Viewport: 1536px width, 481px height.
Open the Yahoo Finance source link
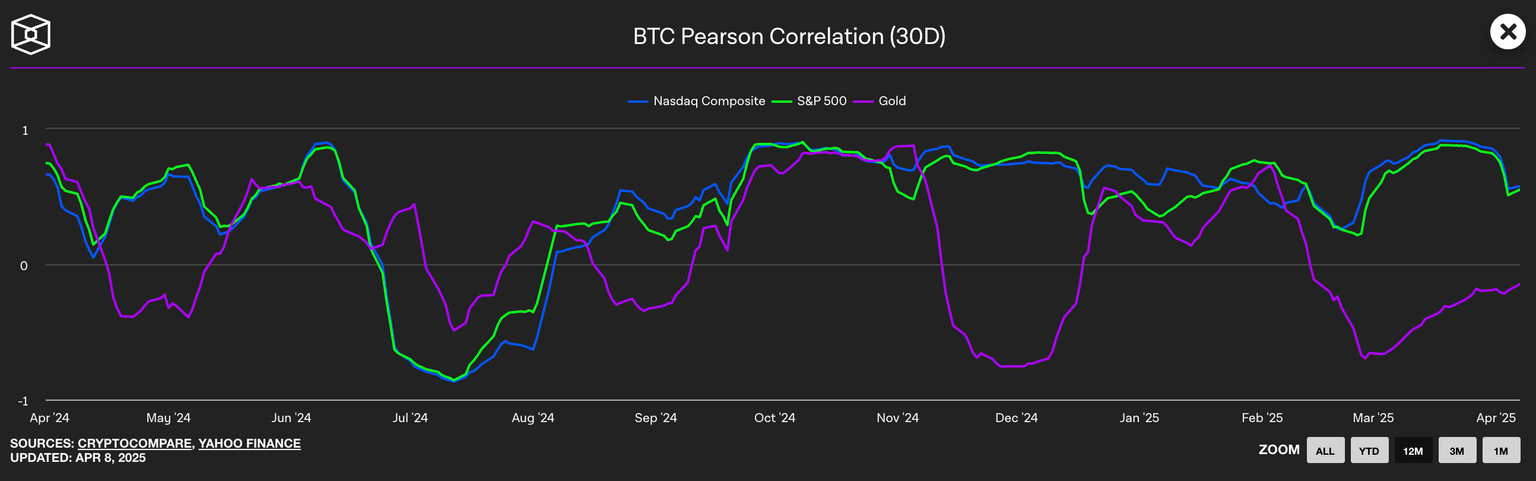(x=249, y=443)
